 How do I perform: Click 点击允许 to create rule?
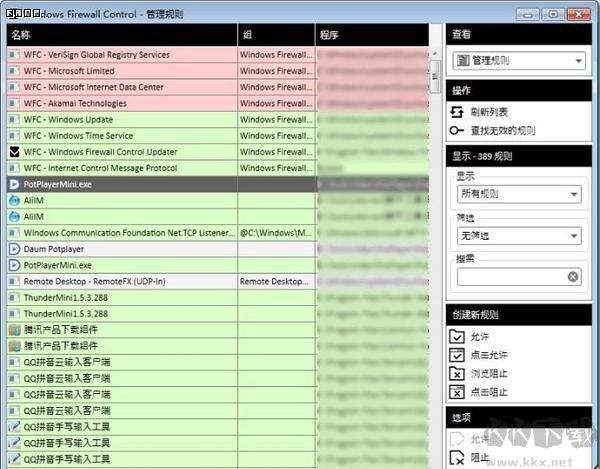coord(489,355)
